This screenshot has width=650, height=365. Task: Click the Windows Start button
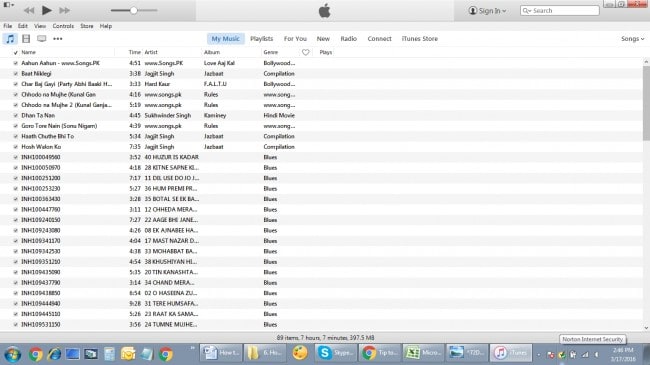click(x=12, y=354)
